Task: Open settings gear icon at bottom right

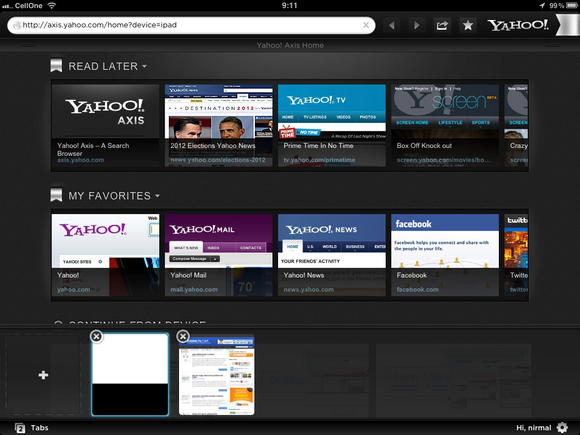Action: (562, 427)
